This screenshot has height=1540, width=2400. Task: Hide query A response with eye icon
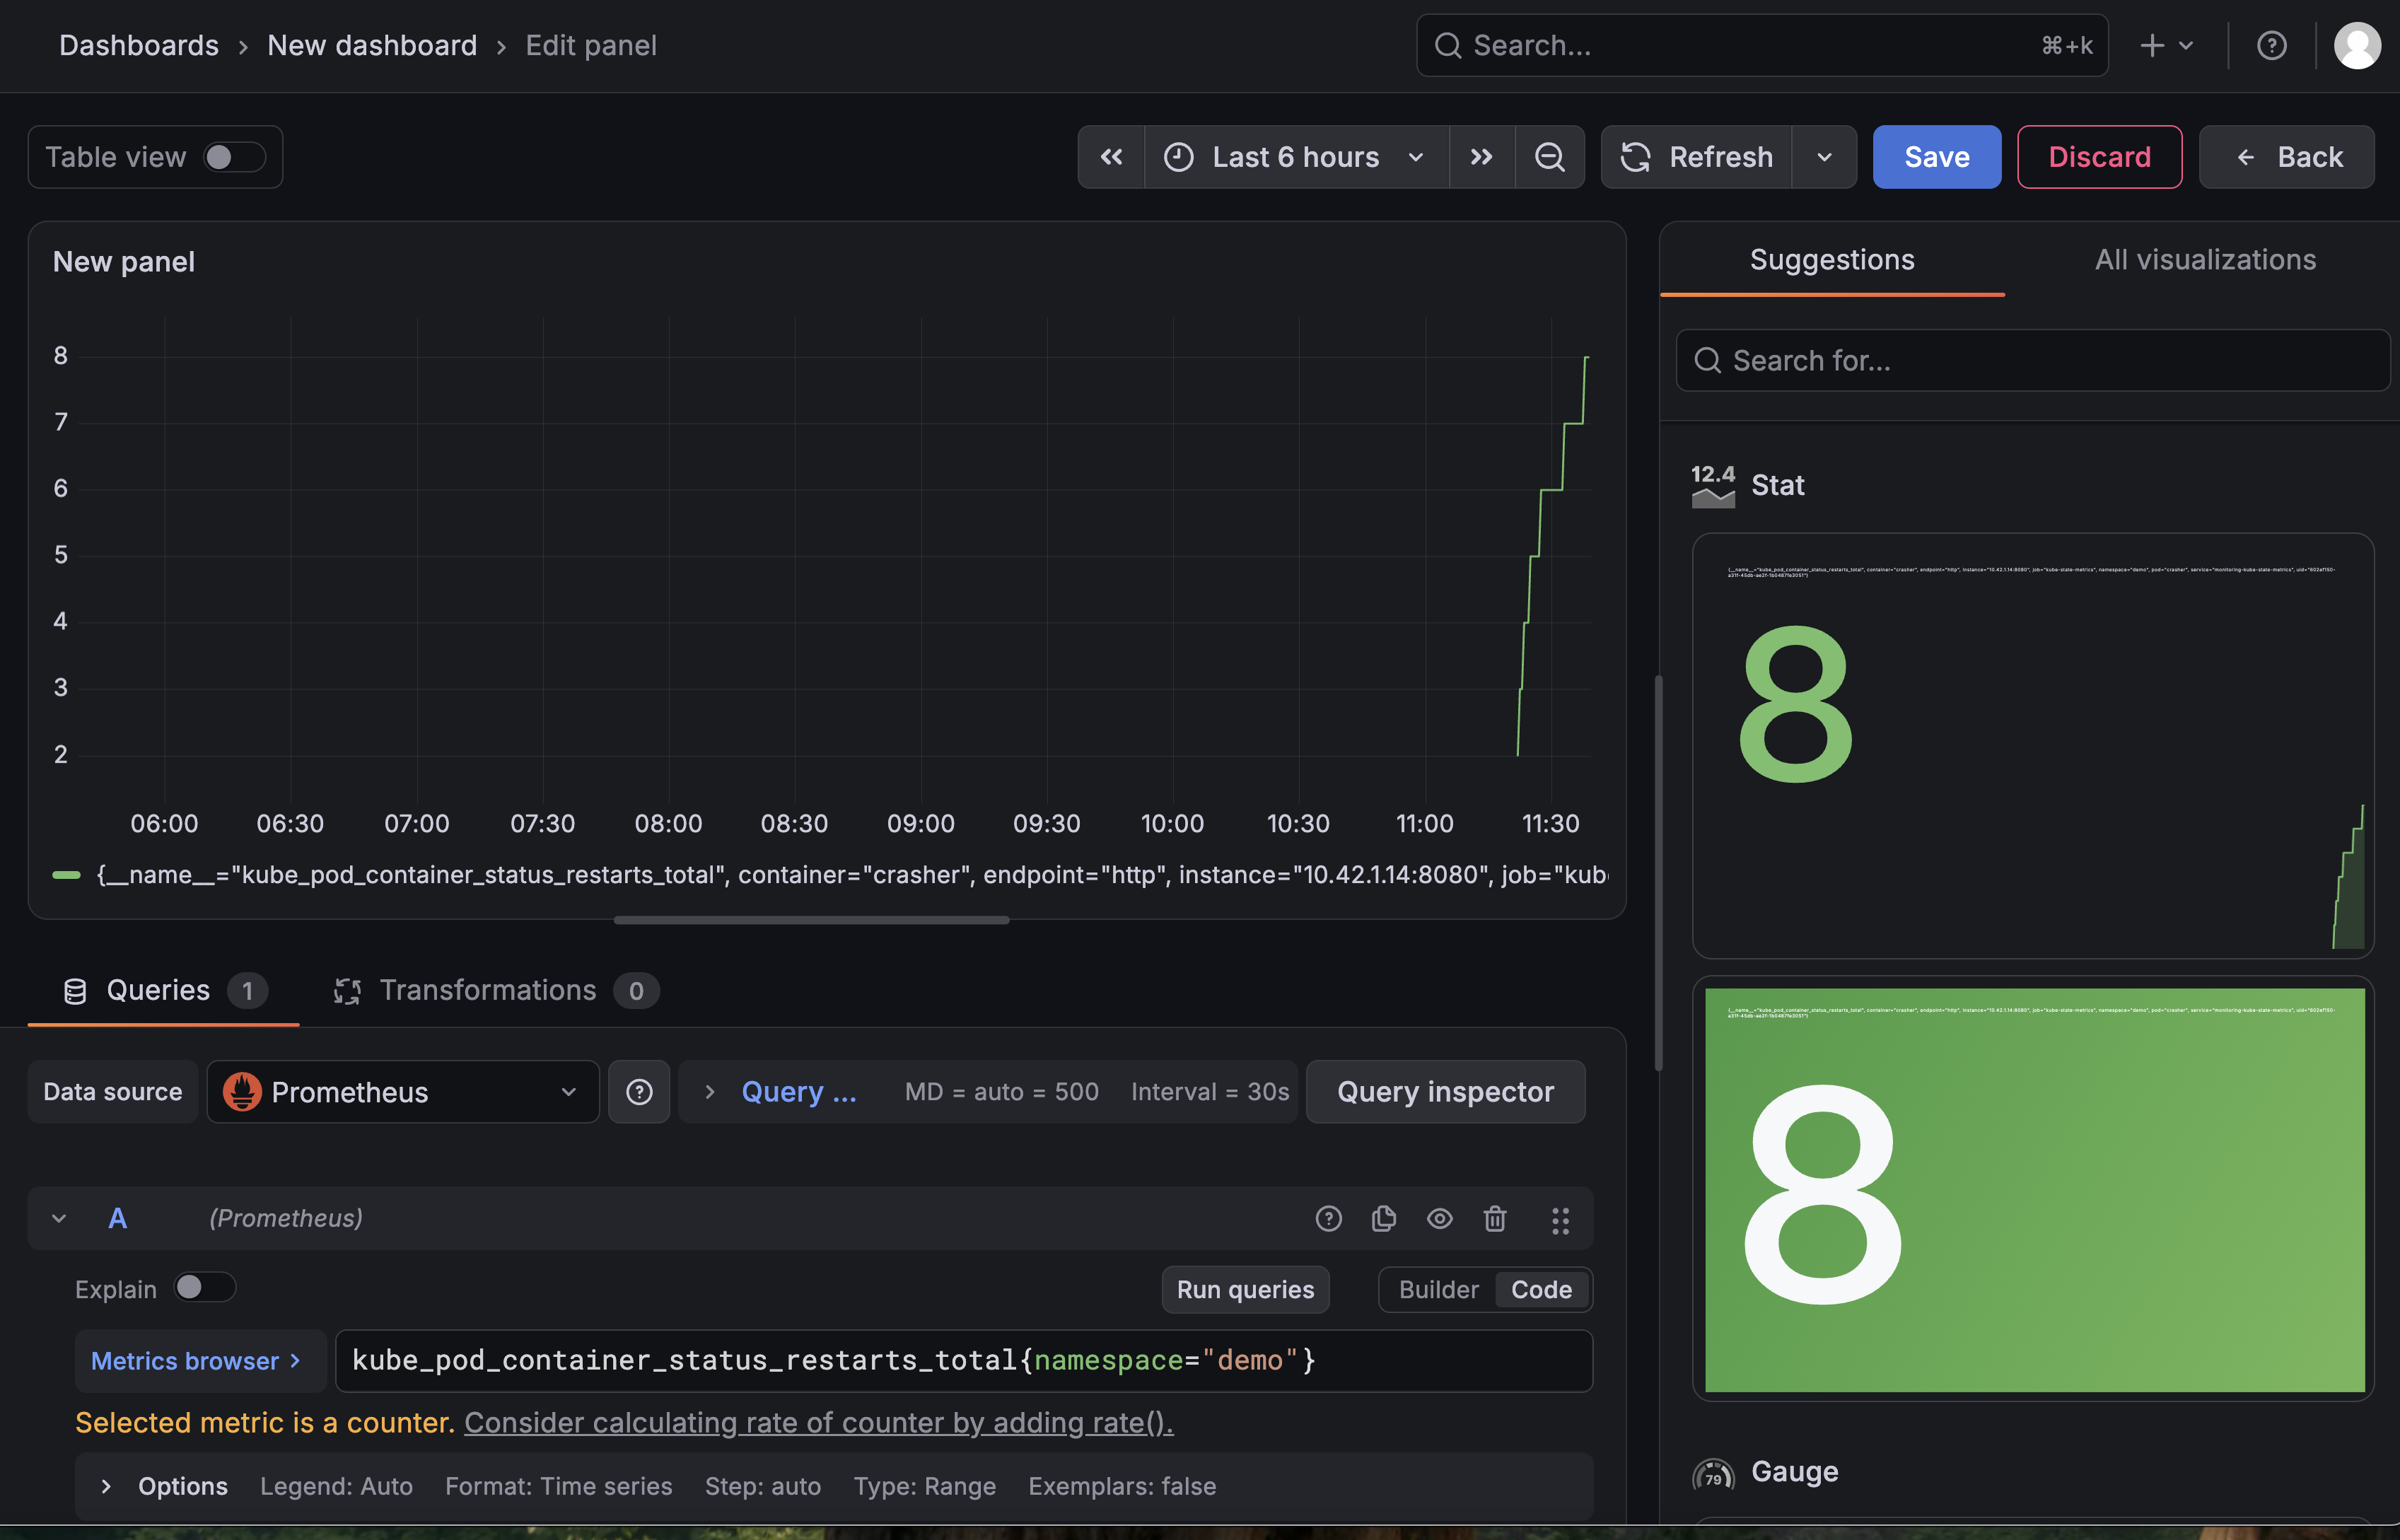pyautogui.click(x=1440, y=1218)
